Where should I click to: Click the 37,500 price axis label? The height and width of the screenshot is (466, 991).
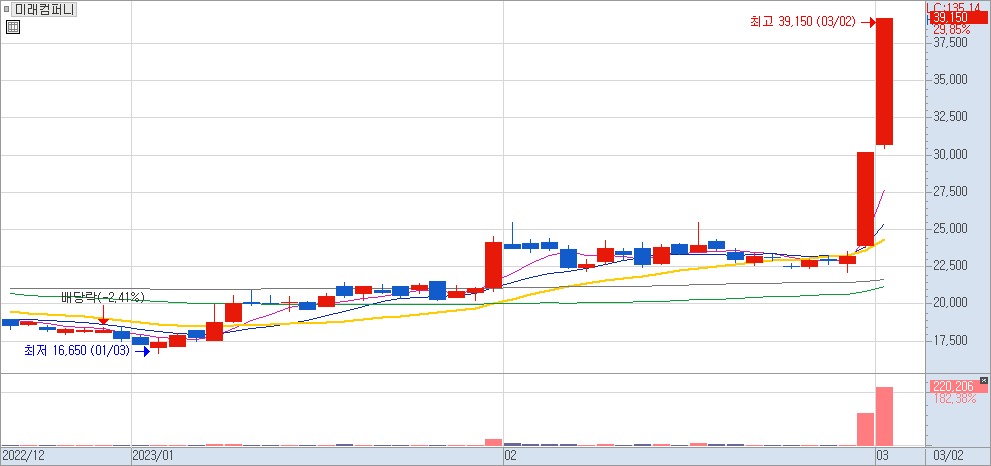[951, 43]
